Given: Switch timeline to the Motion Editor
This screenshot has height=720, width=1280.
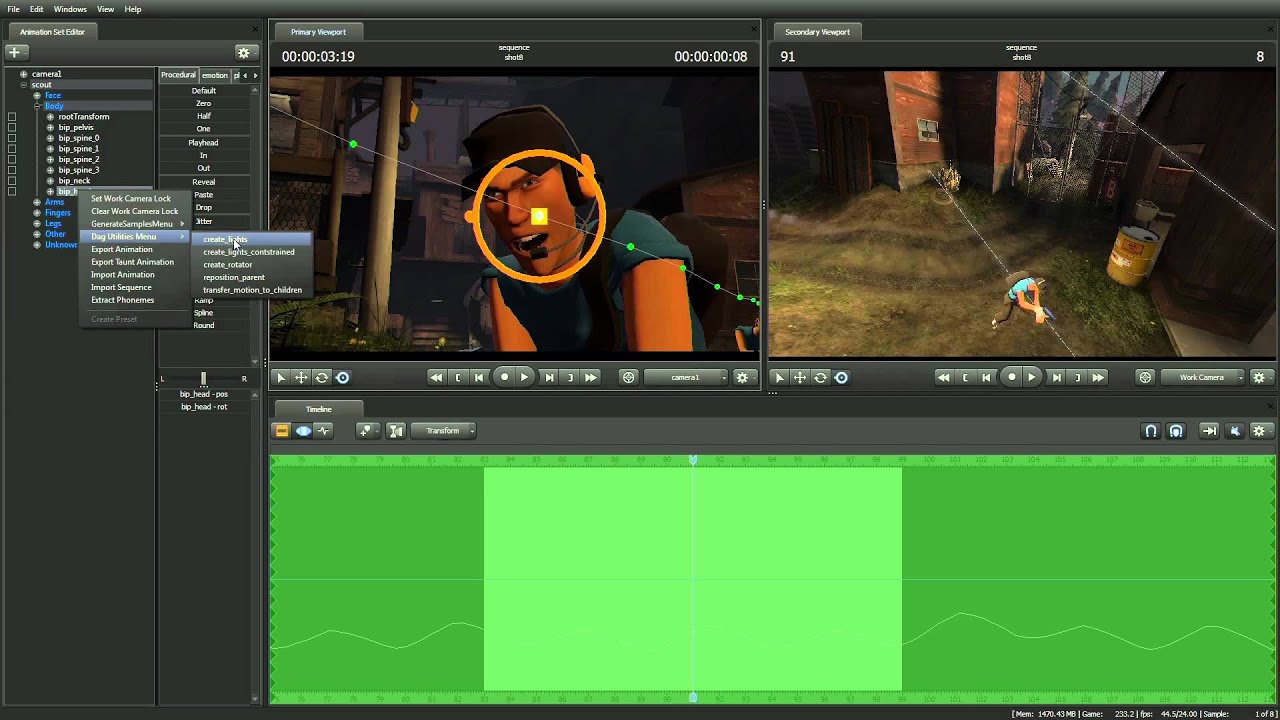Looking at the screenshot, I should 303,431.
